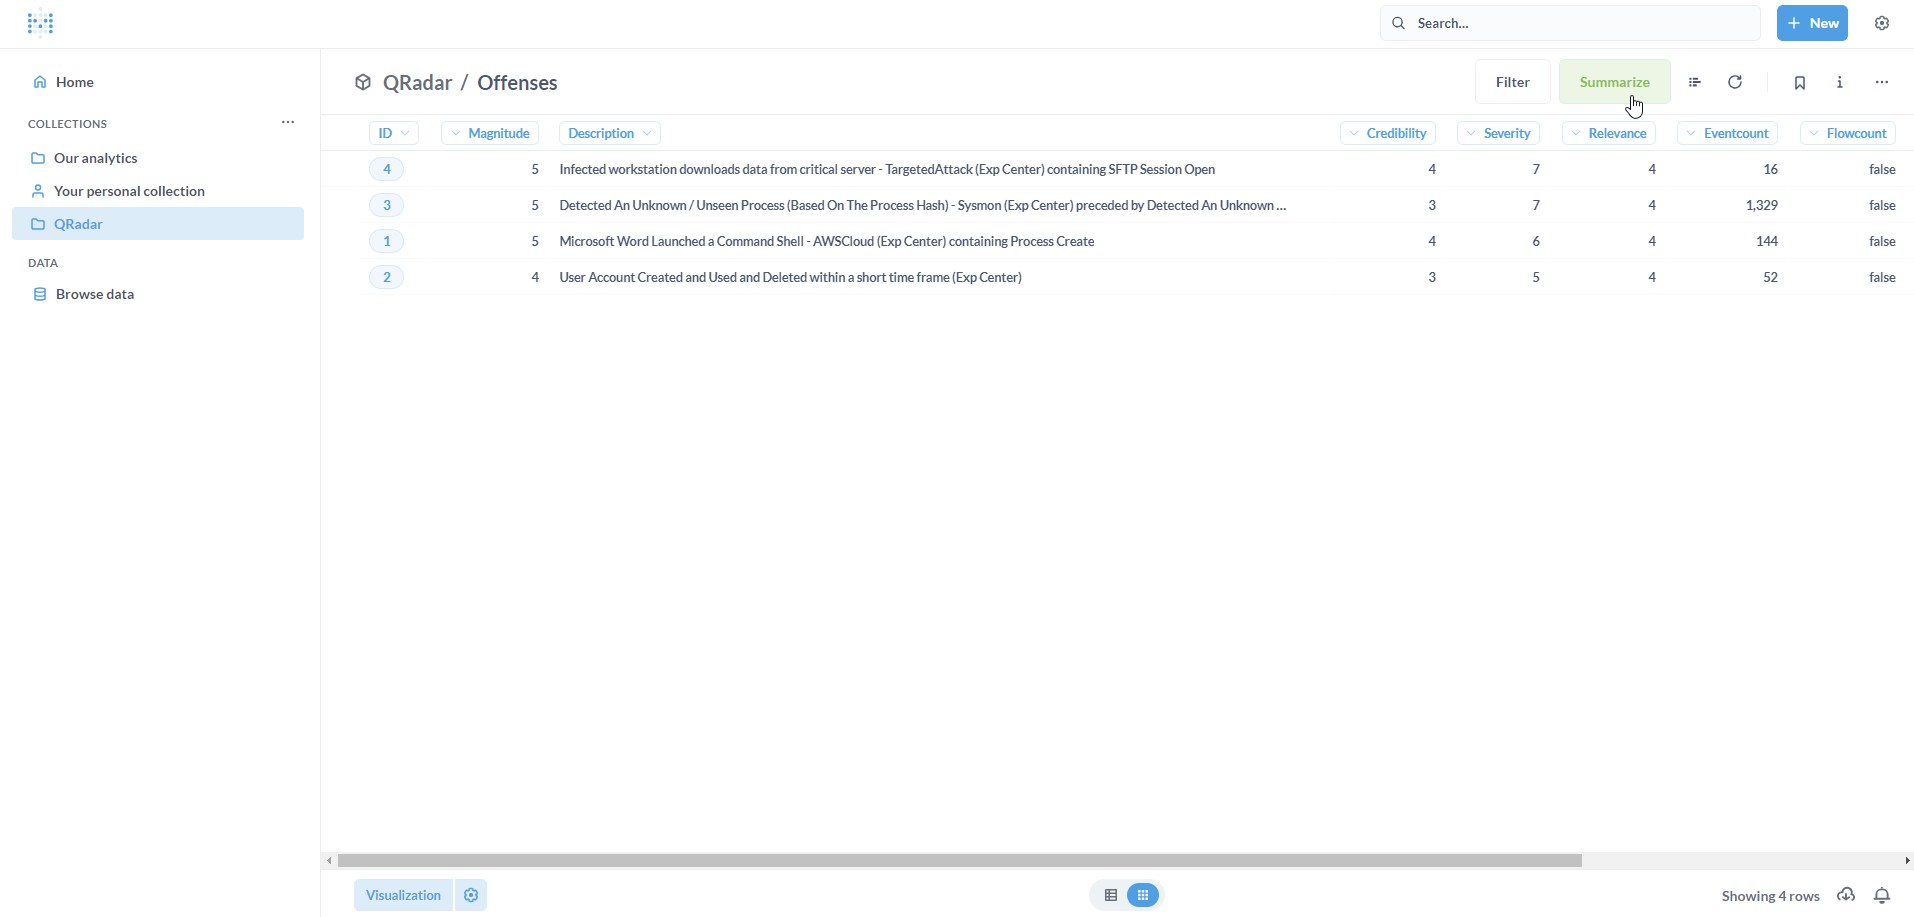Open the Description column header menu
The image size is (1914, 917).
(x=610, y=133)
